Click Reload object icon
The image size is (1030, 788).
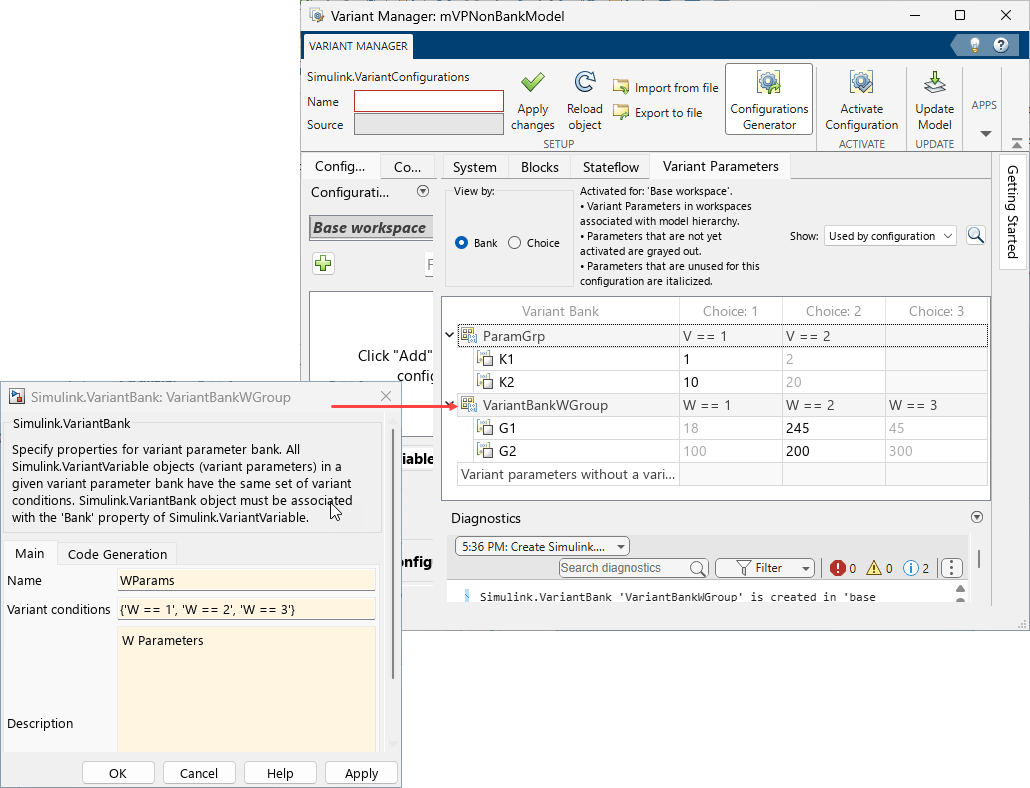coord(585,83)
